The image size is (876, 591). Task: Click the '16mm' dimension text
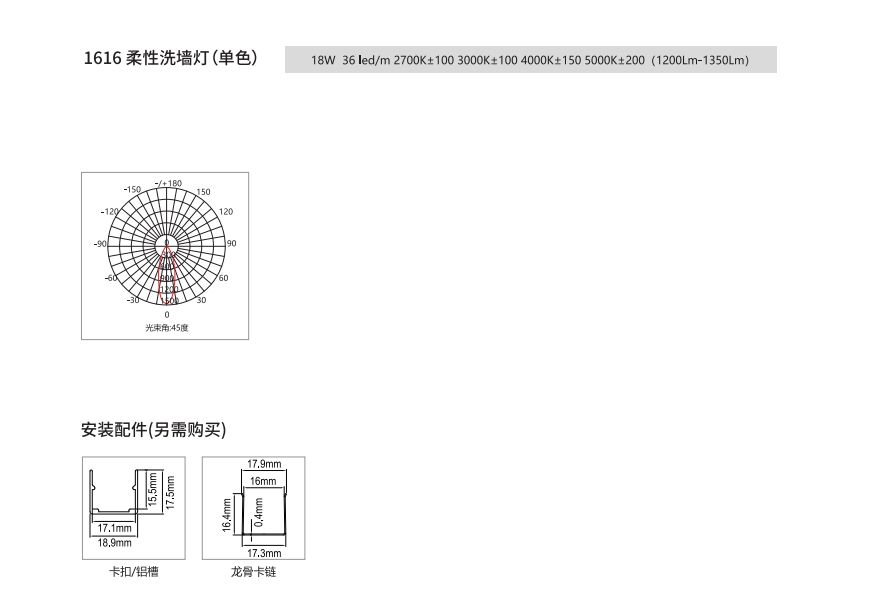point(263,481)
